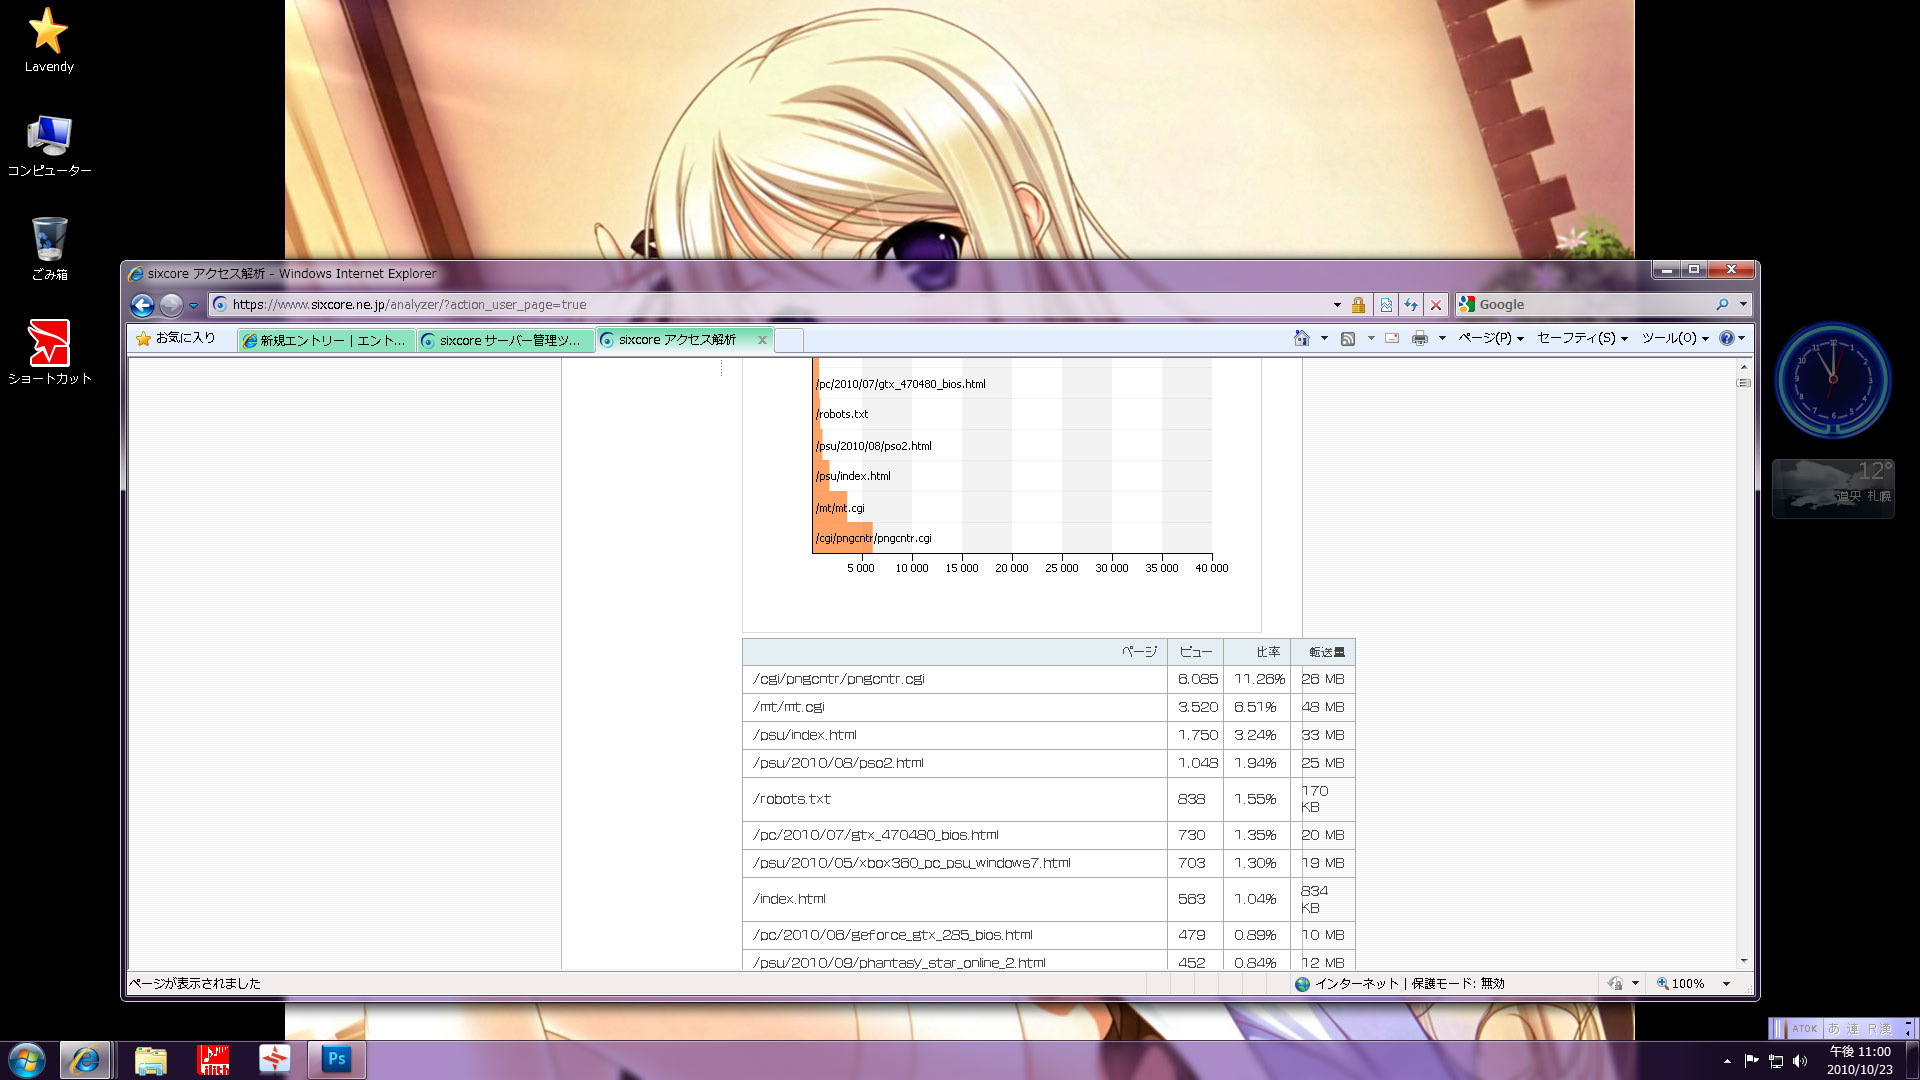Click the /psu/index.html table row
Image resolution: width=1920 pixels, height=1080 pixels.
(1048, 735)
